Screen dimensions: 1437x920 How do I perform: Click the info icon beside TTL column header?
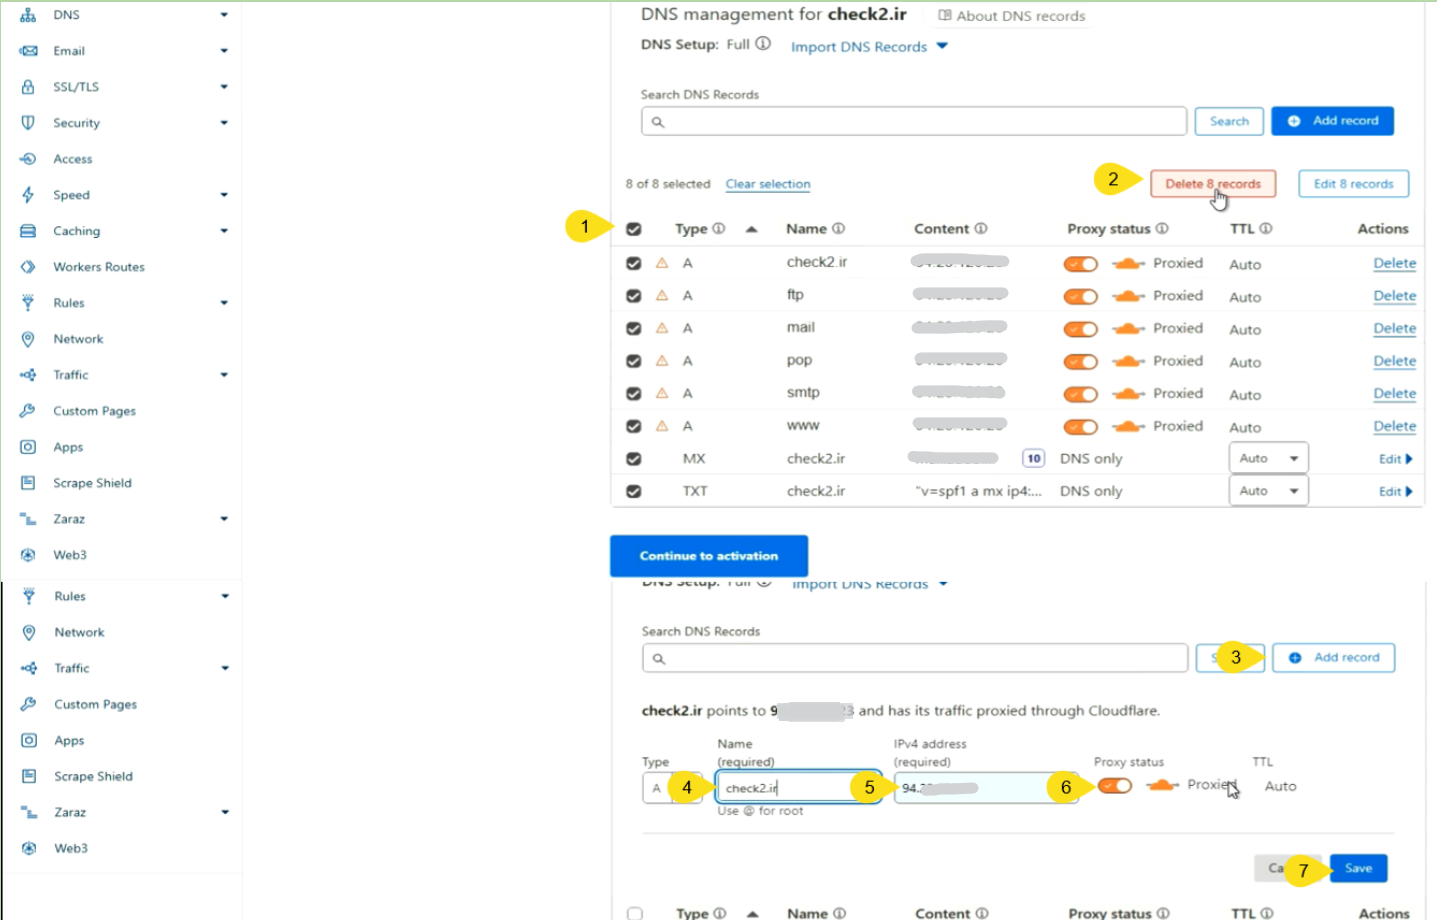(1266, 228)
